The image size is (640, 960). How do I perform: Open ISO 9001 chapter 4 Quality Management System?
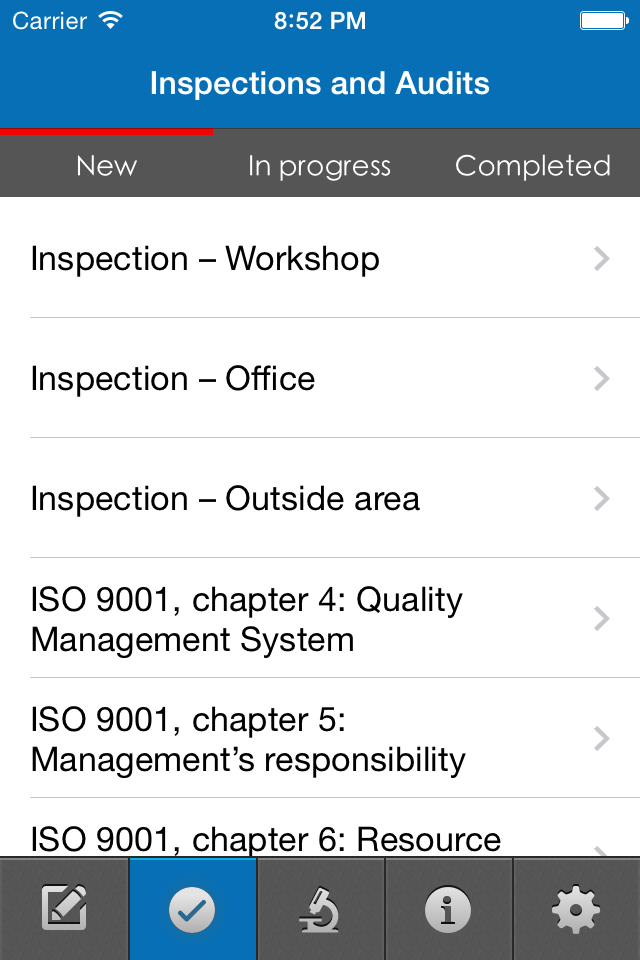[320, 618]
